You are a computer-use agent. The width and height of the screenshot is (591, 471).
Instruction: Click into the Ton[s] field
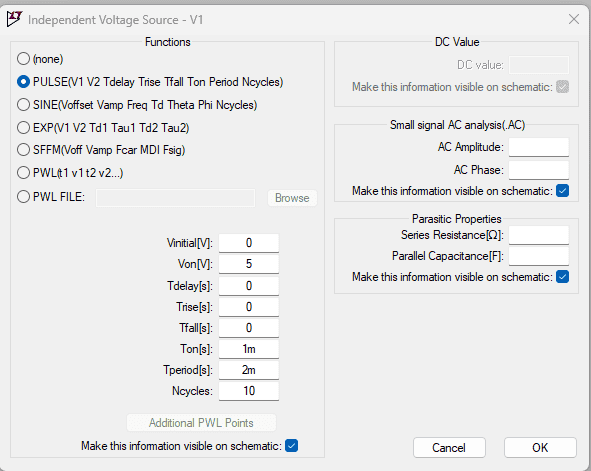(249, 349)
